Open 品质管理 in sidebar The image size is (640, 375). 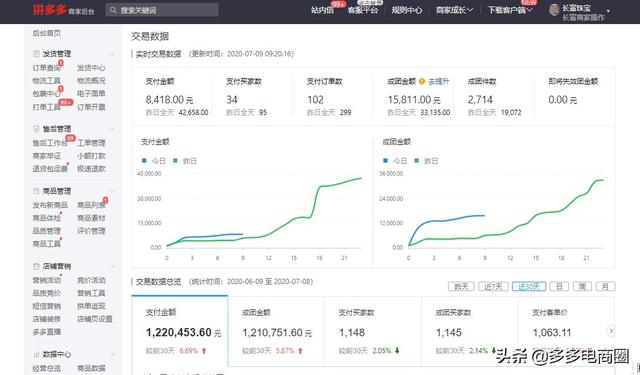pyautogui.click(x=47, y=231)
